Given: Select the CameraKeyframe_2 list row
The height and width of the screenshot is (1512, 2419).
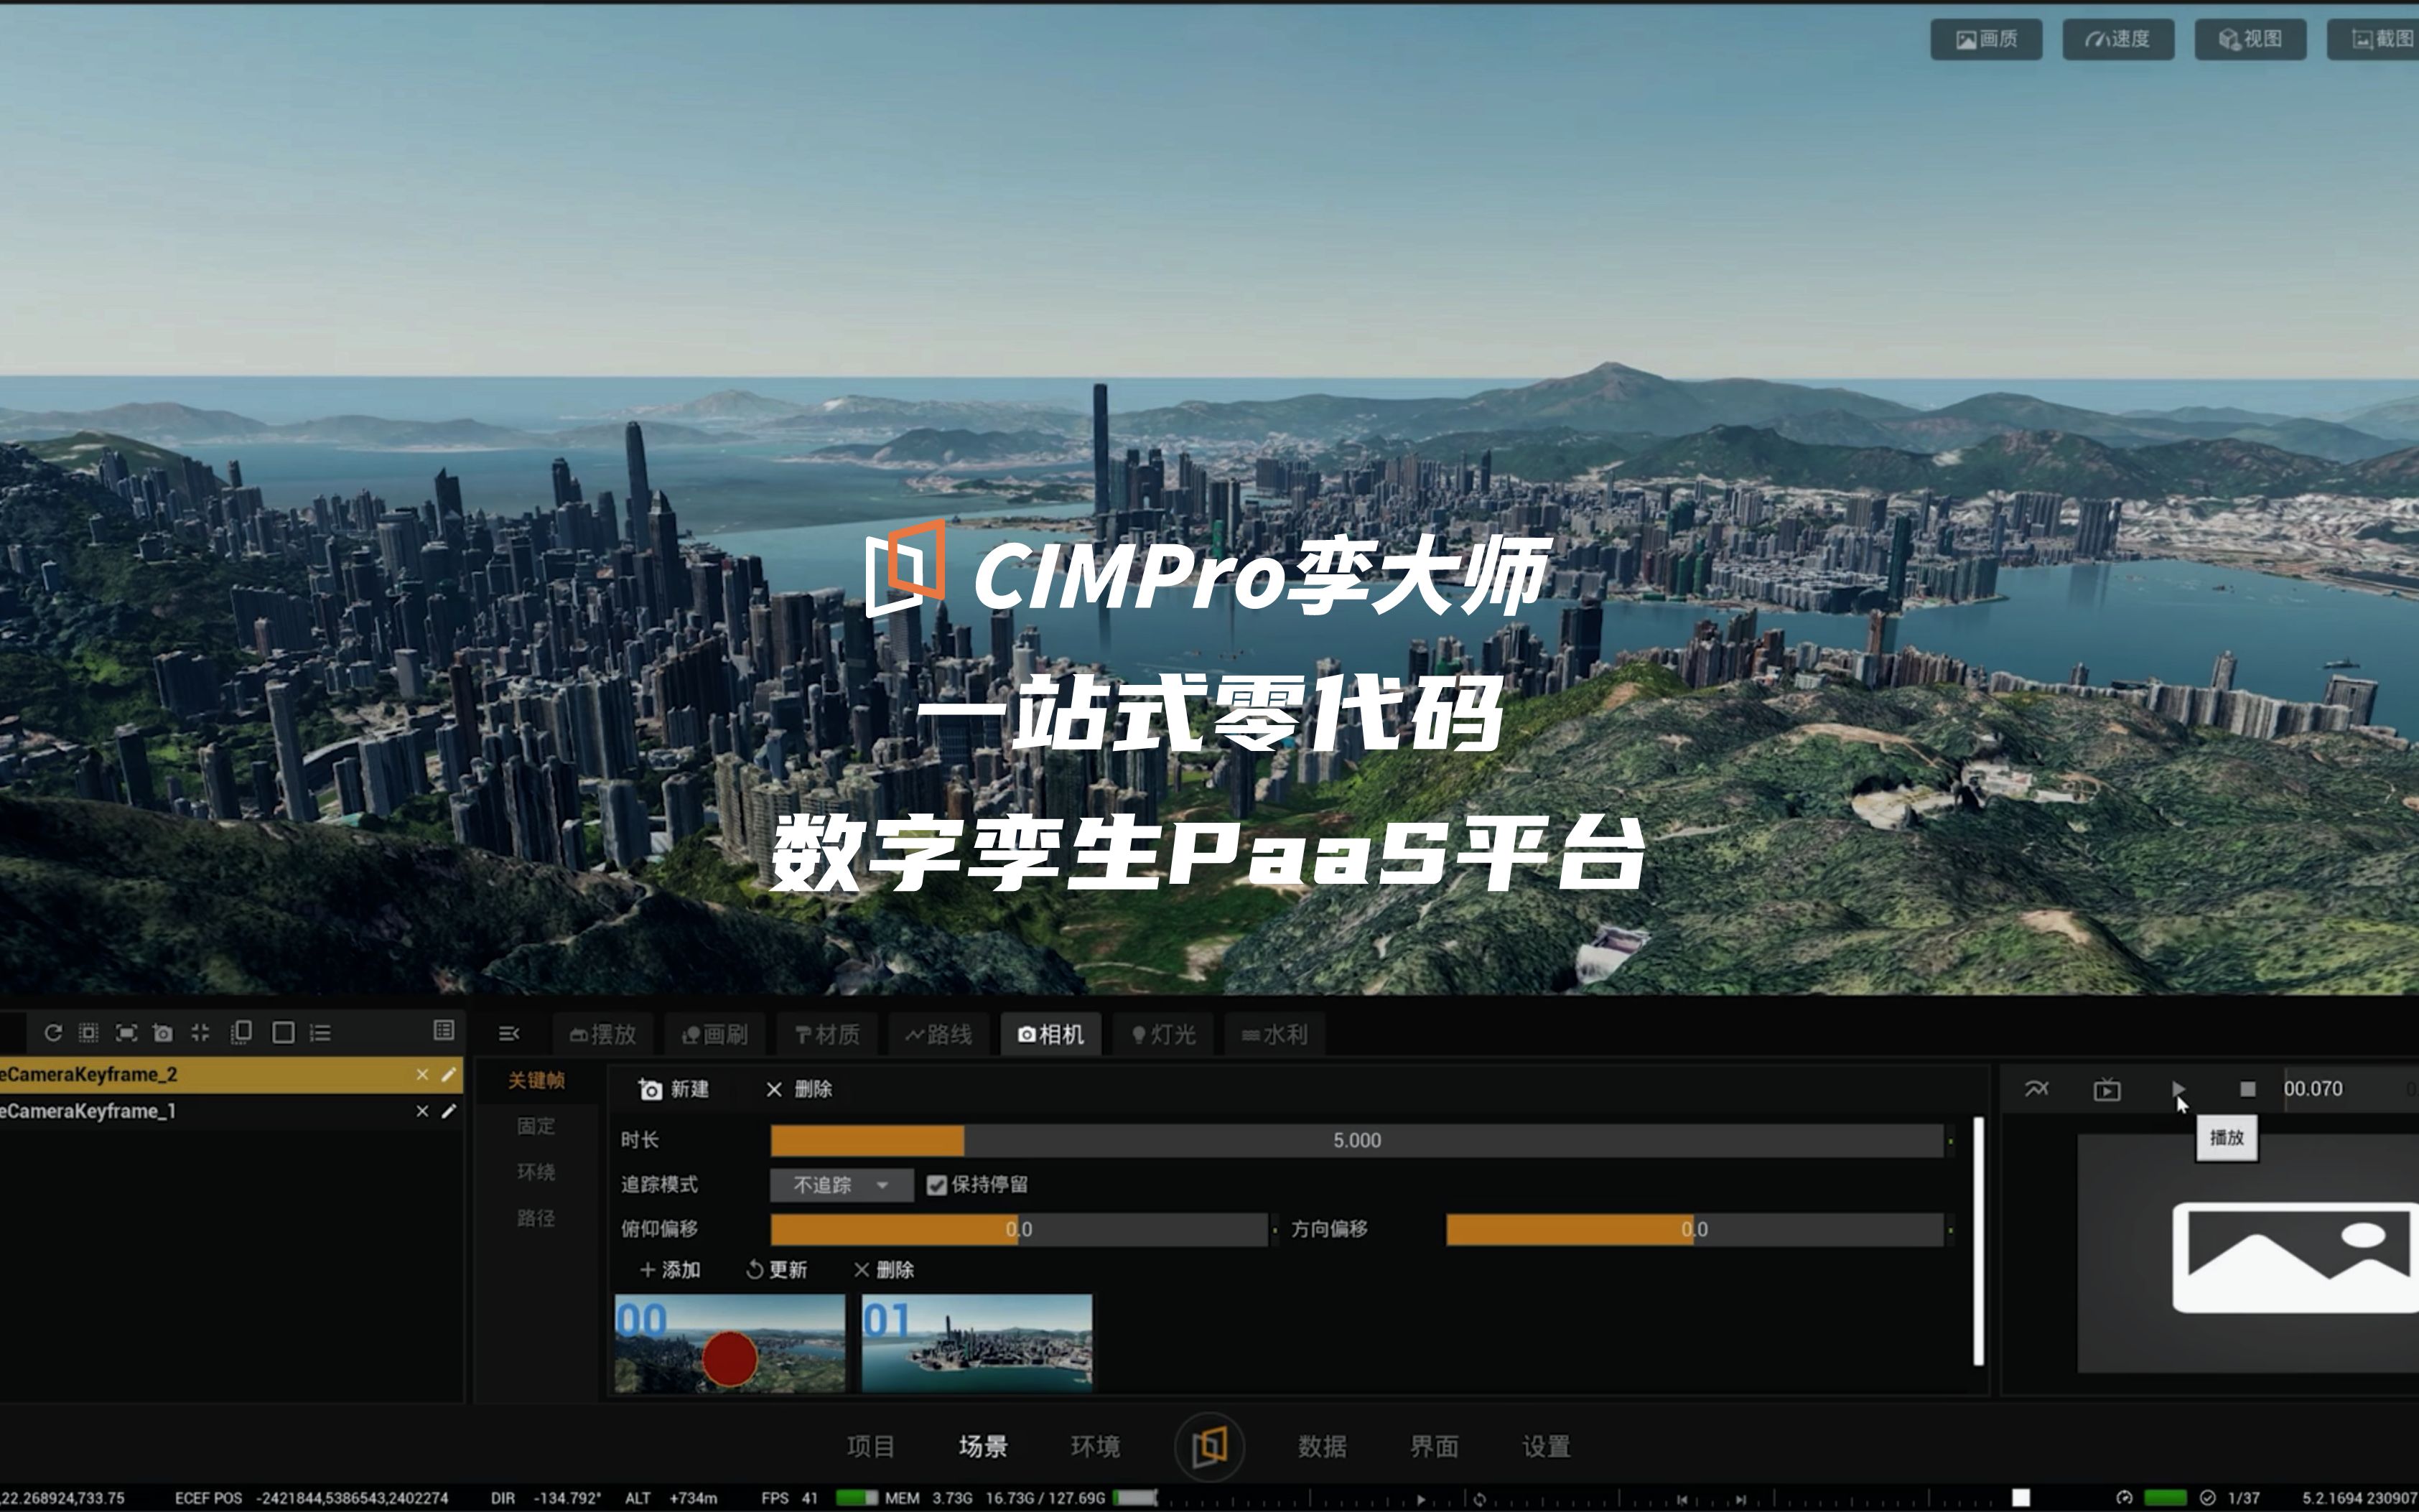Looking at the screenshot, I should click(231, 1075).
